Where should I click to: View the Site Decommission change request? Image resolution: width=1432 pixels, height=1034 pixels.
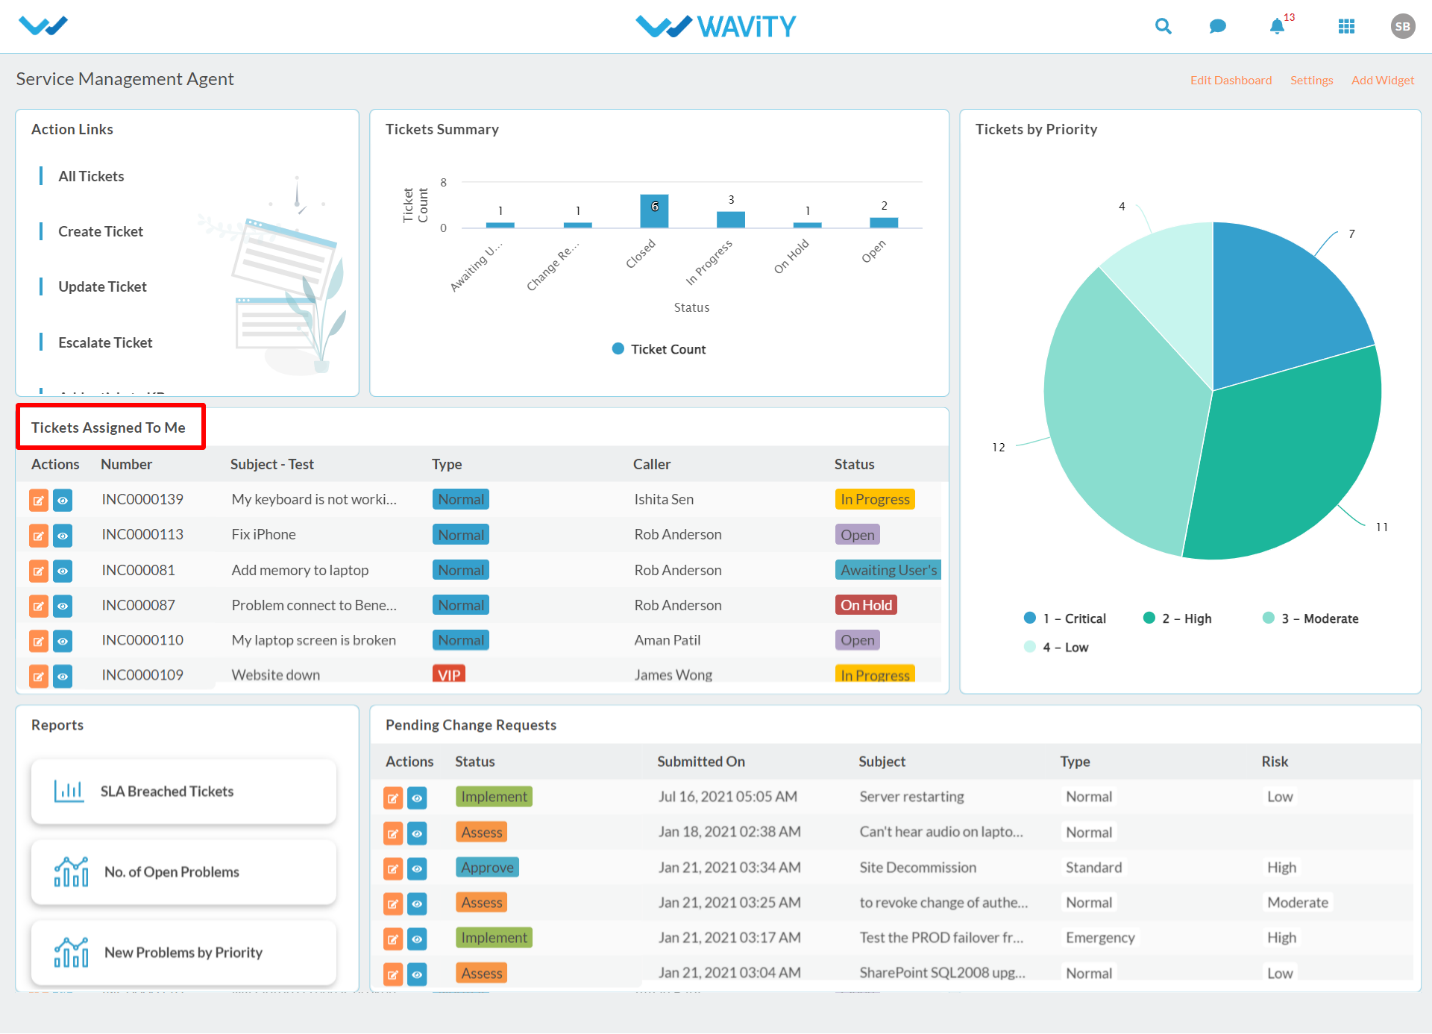pos(417,869)
